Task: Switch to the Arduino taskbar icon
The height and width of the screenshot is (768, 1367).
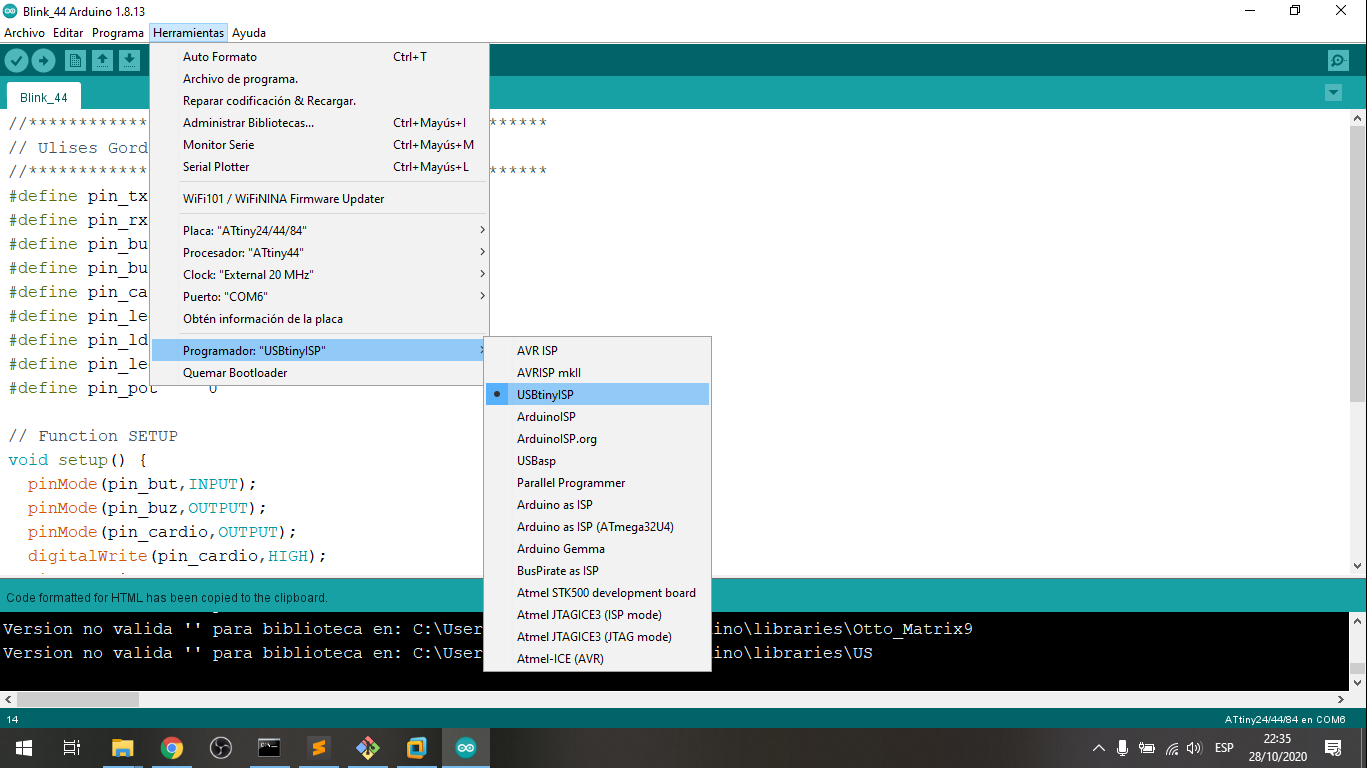Action: [x=466, y=747]
